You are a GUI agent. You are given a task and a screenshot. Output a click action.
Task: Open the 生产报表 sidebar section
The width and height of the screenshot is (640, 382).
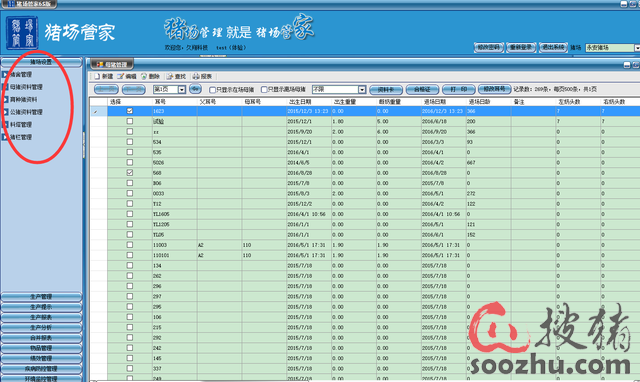(41, 317)
